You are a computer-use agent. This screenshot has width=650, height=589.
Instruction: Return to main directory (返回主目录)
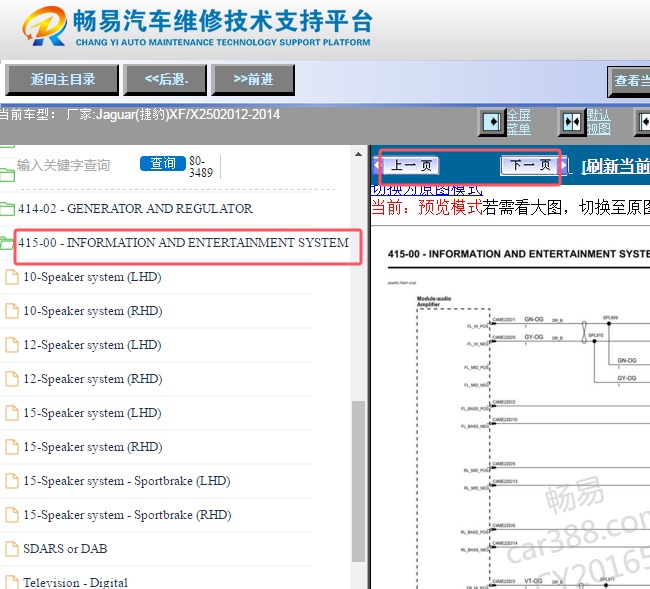pos(62,80)
